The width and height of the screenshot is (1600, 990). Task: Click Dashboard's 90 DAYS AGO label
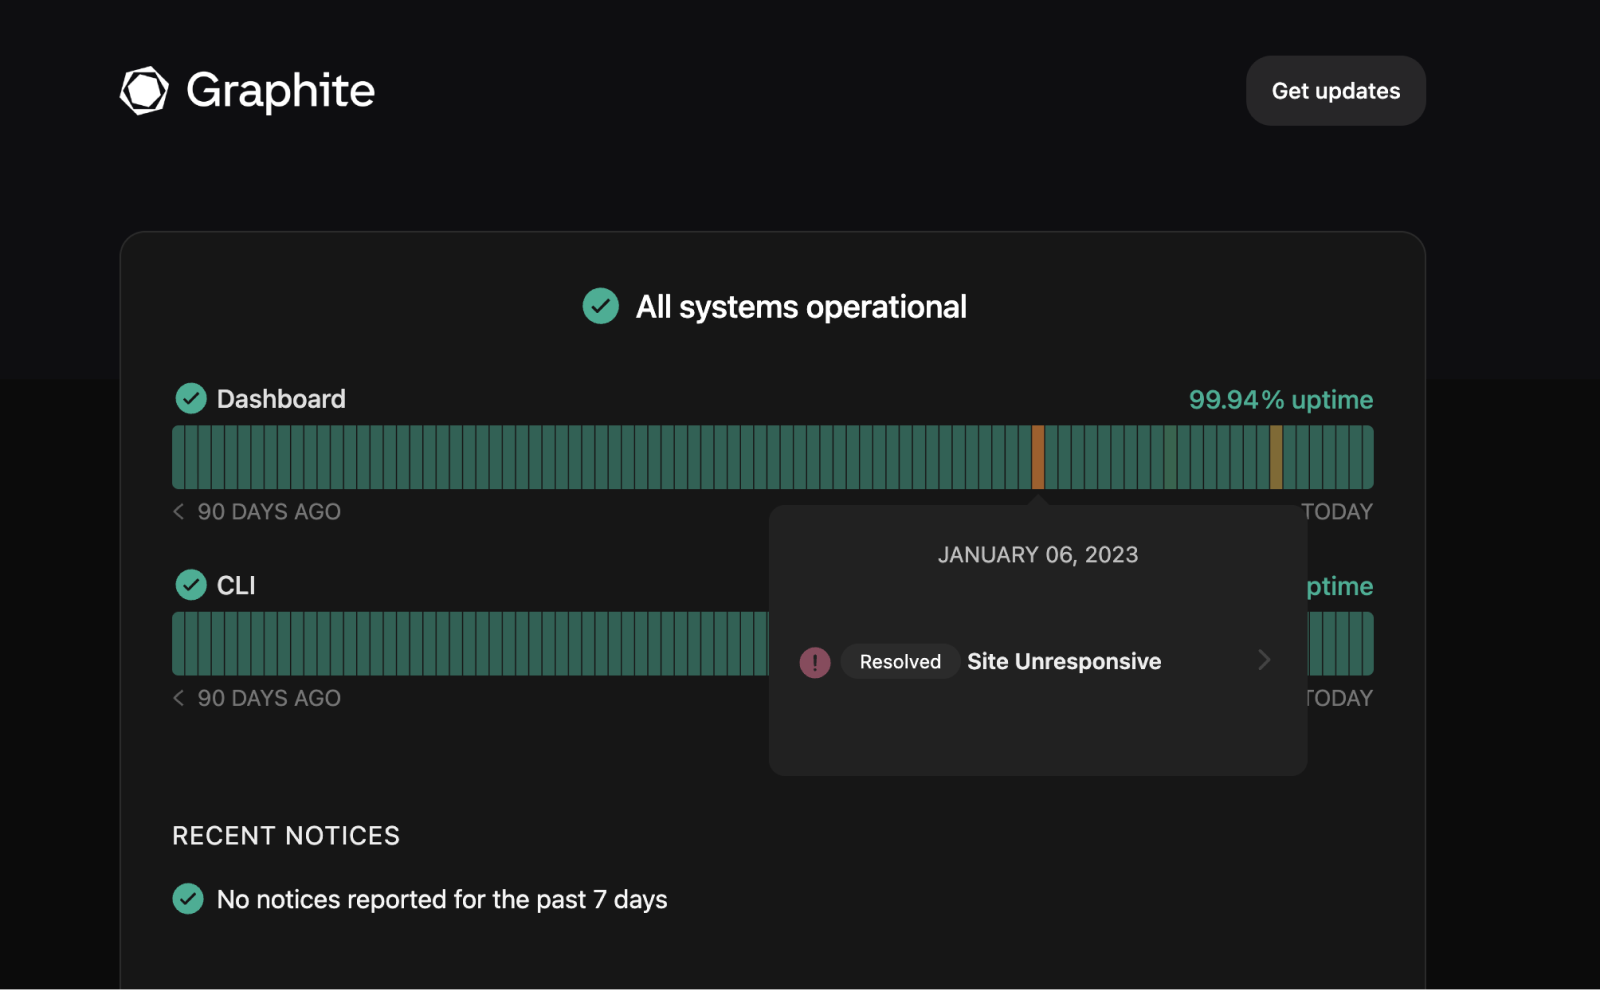coord(269,512)
